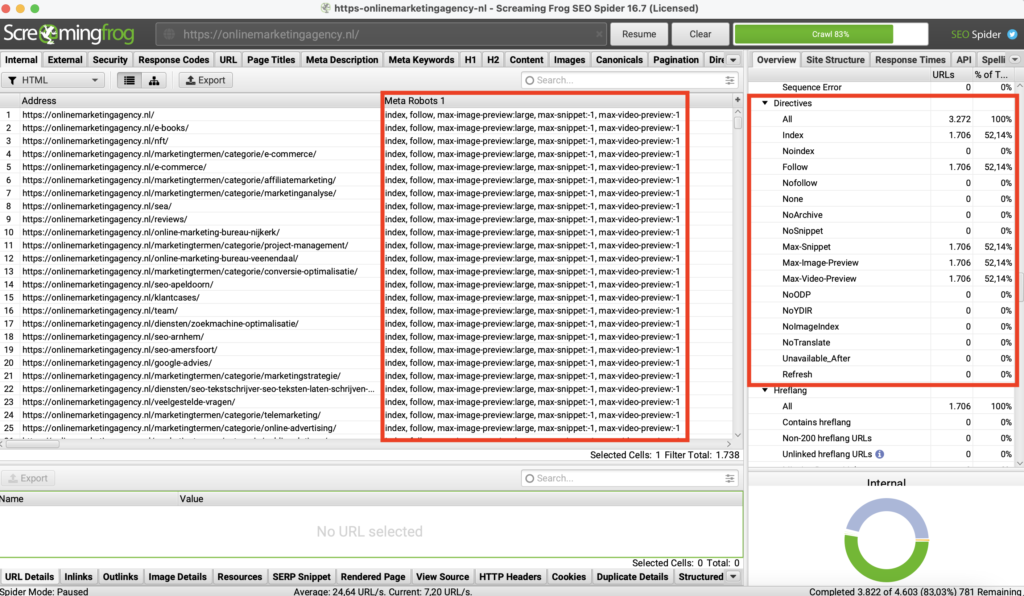The width and height of the screenshot is (1024, 596).
Task: Open the Response Codes tab
Action: tap(174, 60)
